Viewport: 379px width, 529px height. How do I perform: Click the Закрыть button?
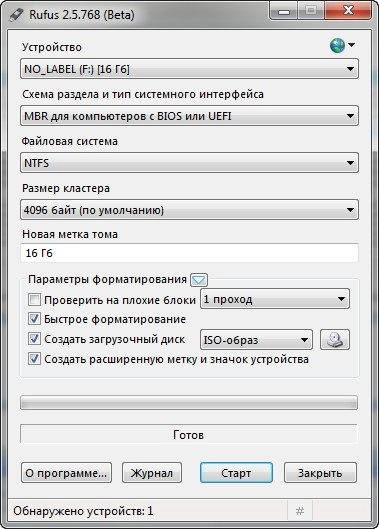pyautogui.click(x=320, y=473)
